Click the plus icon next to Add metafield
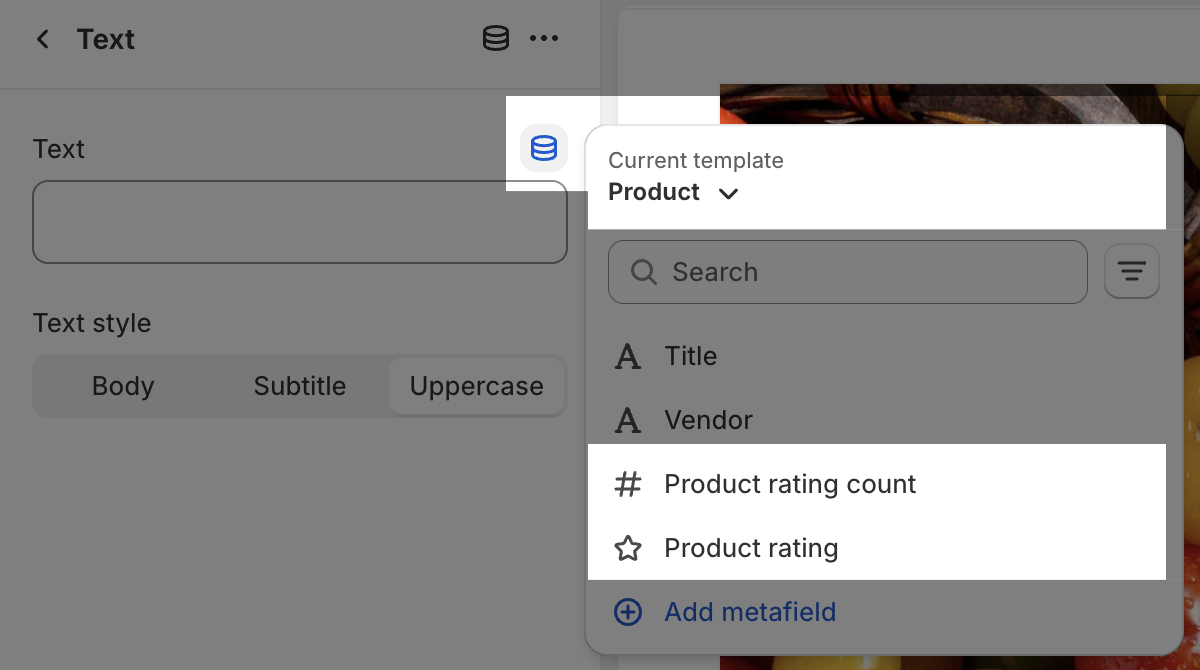This screenshot has height=670, width=1200. point(627,612)
